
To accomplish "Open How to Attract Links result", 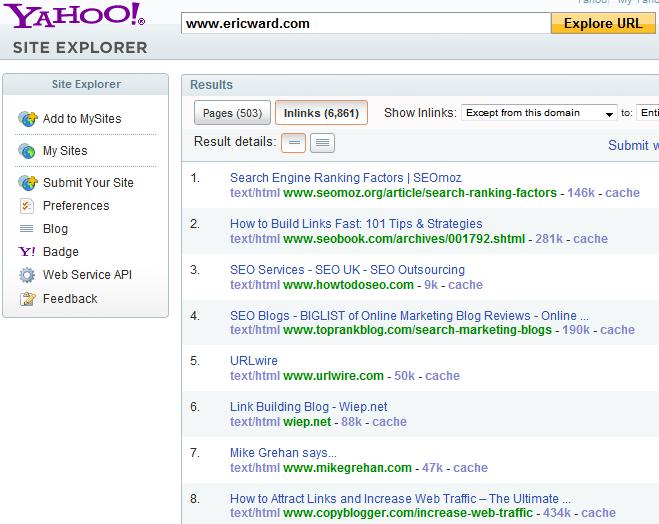I will (x=401, y=498).
